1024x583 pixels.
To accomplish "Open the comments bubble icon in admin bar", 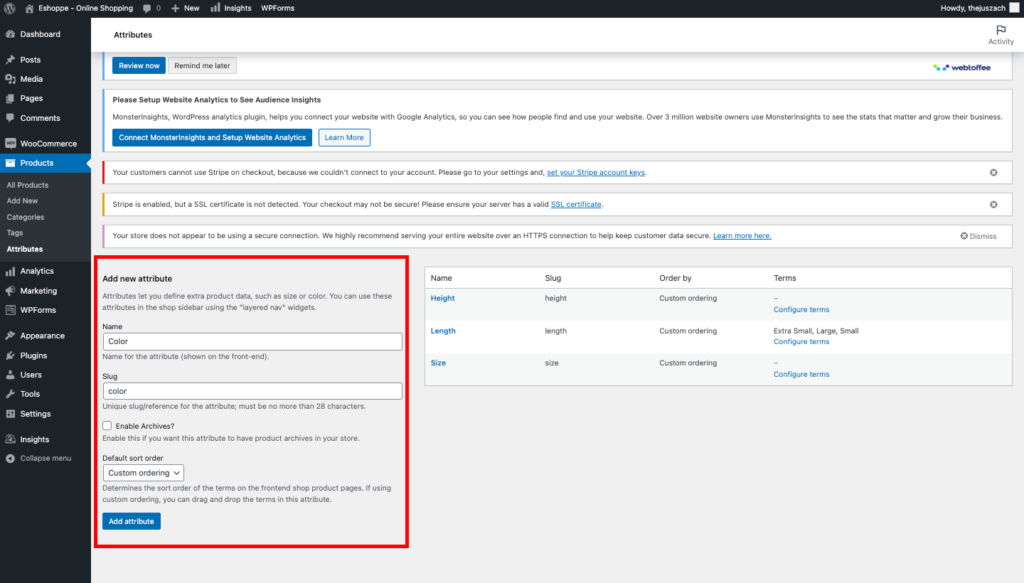I will click(147, 8).
